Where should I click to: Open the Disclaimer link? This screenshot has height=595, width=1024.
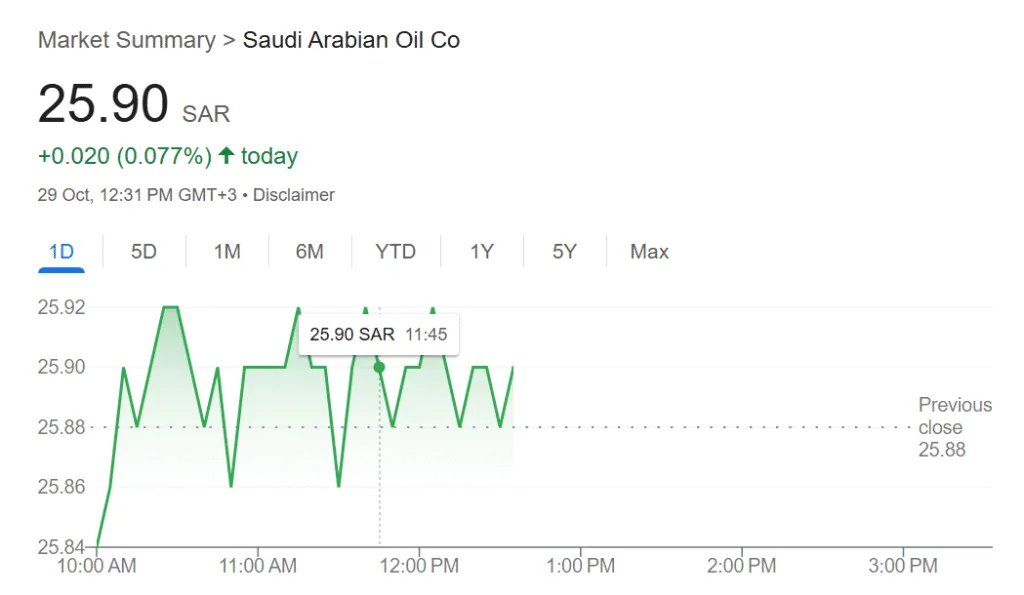(x=293, y=194)
